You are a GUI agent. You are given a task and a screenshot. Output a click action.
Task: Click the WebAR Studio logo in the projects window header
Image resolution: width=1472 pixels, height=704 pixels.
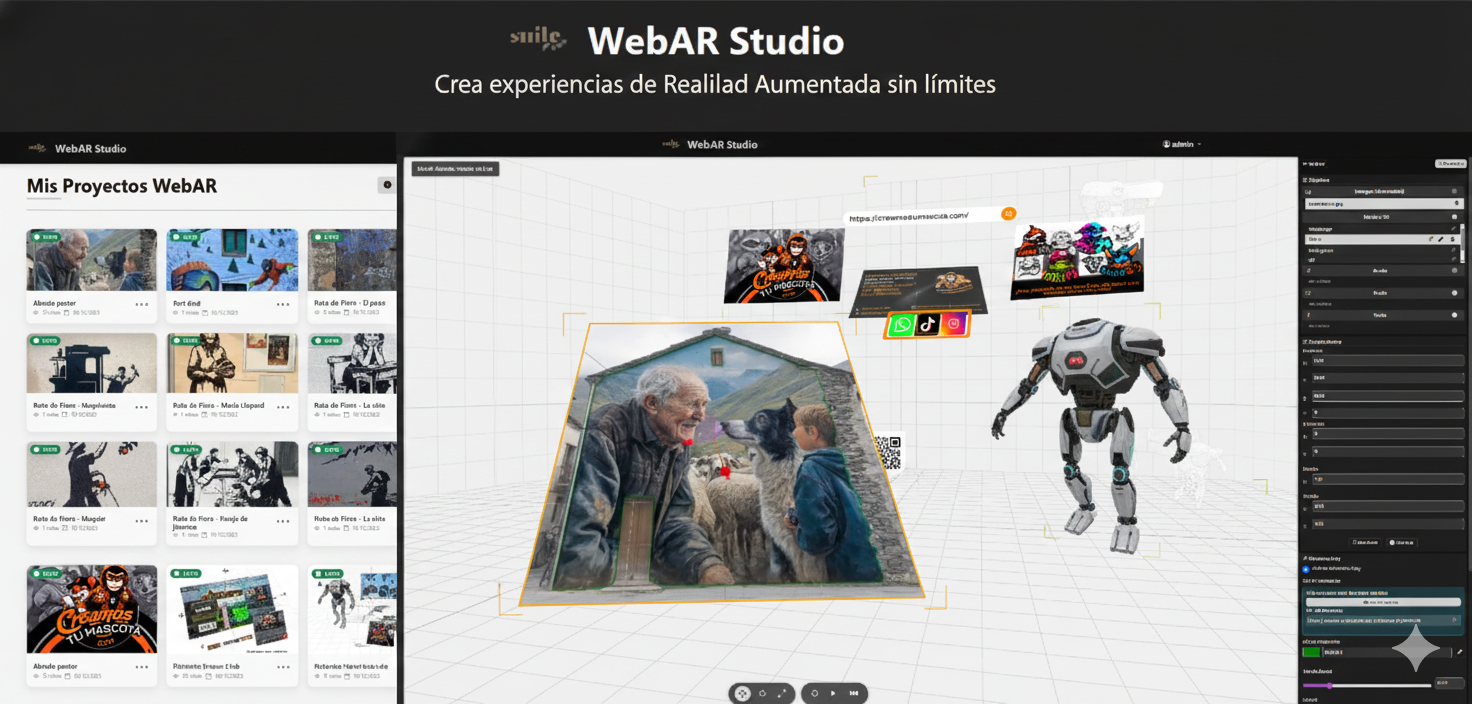37,148
